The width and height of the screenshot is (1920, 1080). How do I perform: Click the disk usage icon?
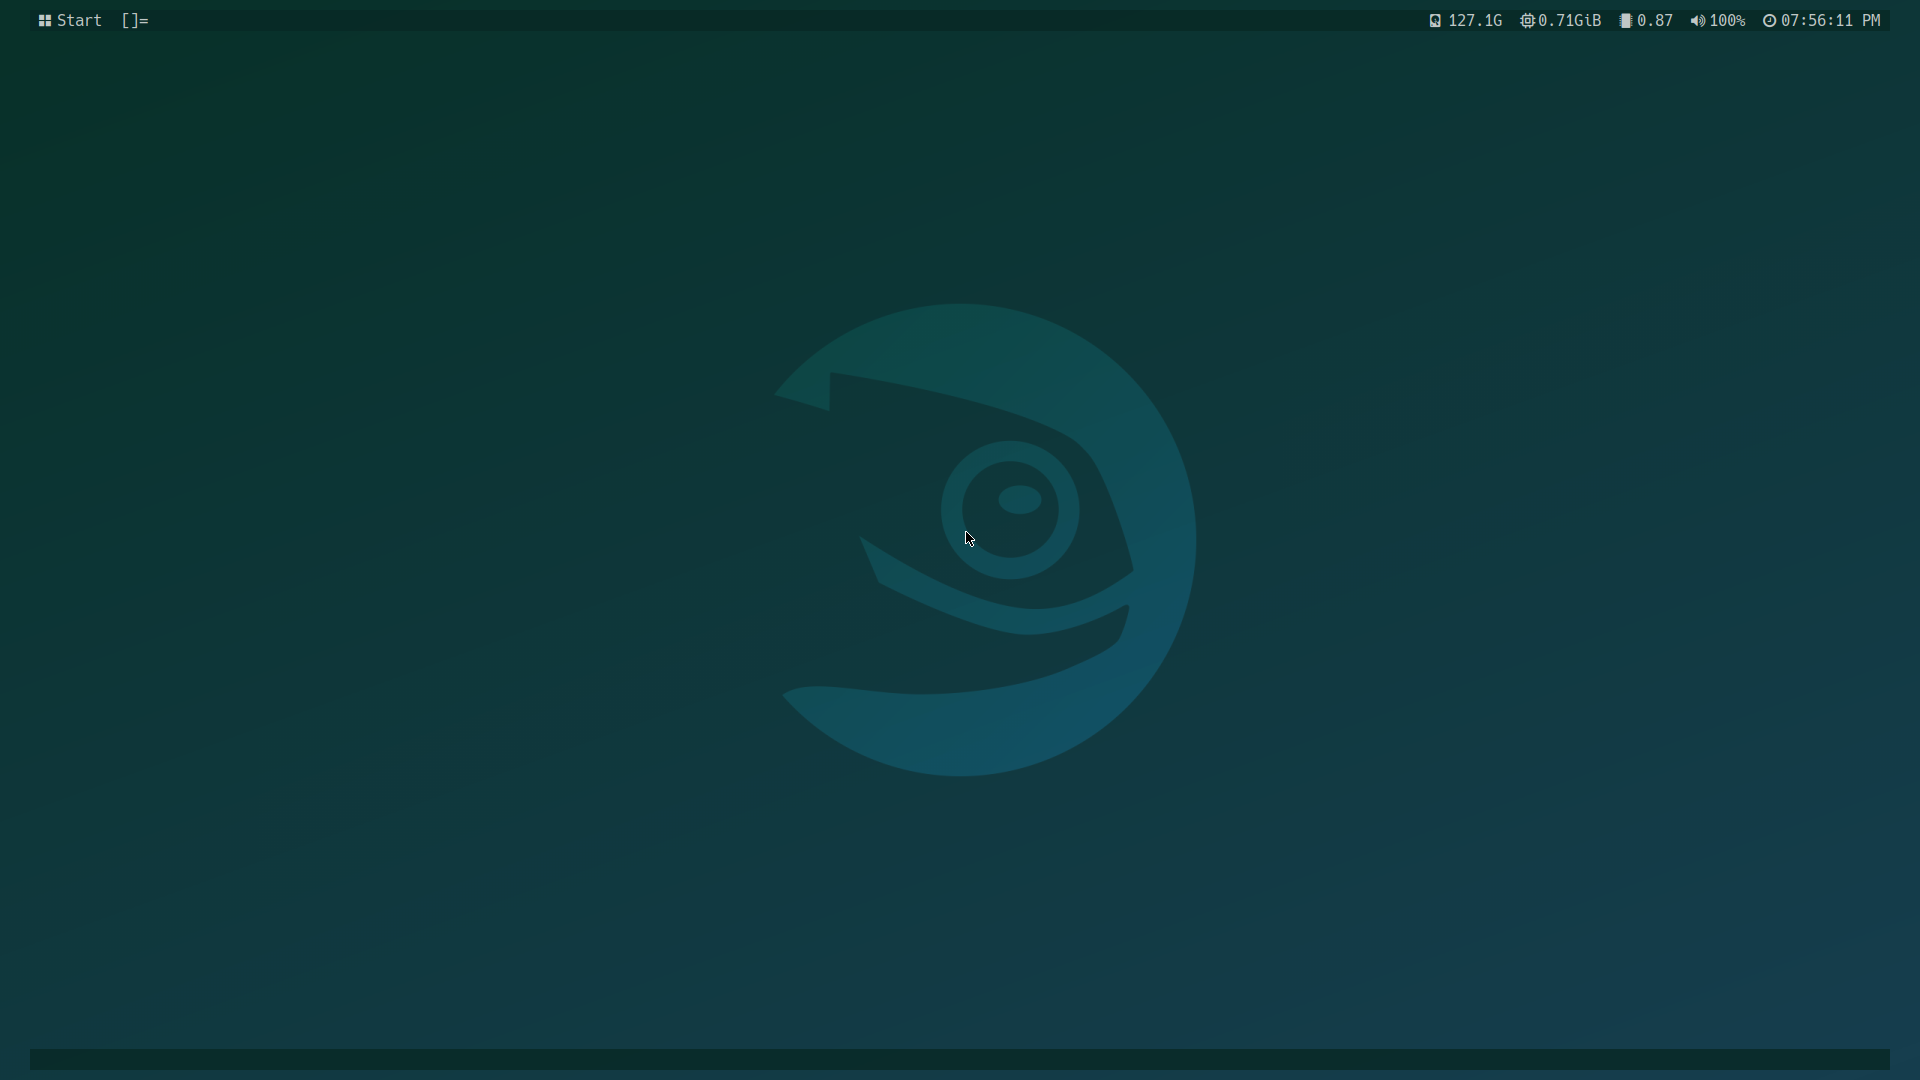pos(1435,20)
